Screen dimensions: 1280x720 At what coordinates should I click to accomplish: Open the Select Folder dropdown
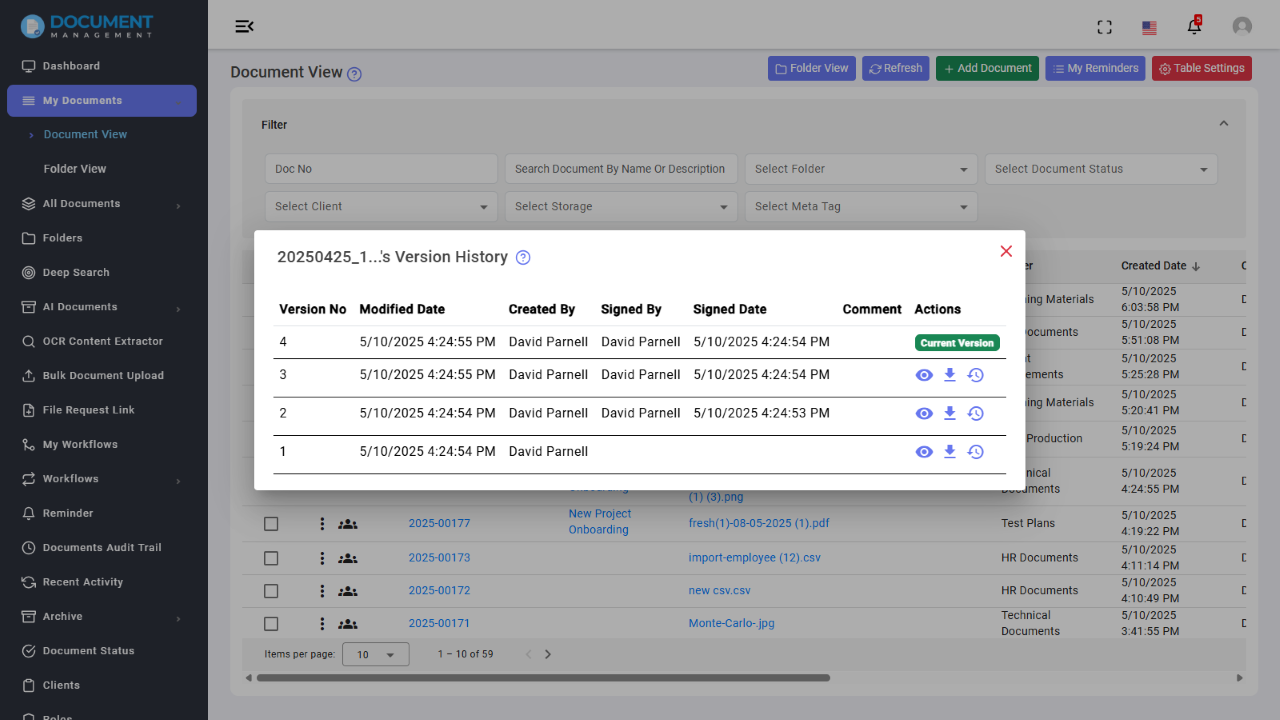pos(860,168)
